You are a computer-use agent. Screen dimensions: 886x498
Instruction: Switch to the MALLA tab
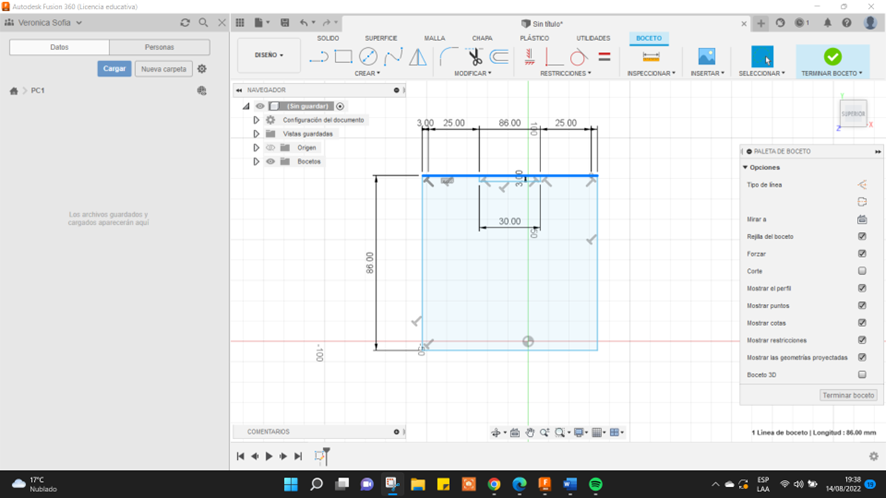435,38
